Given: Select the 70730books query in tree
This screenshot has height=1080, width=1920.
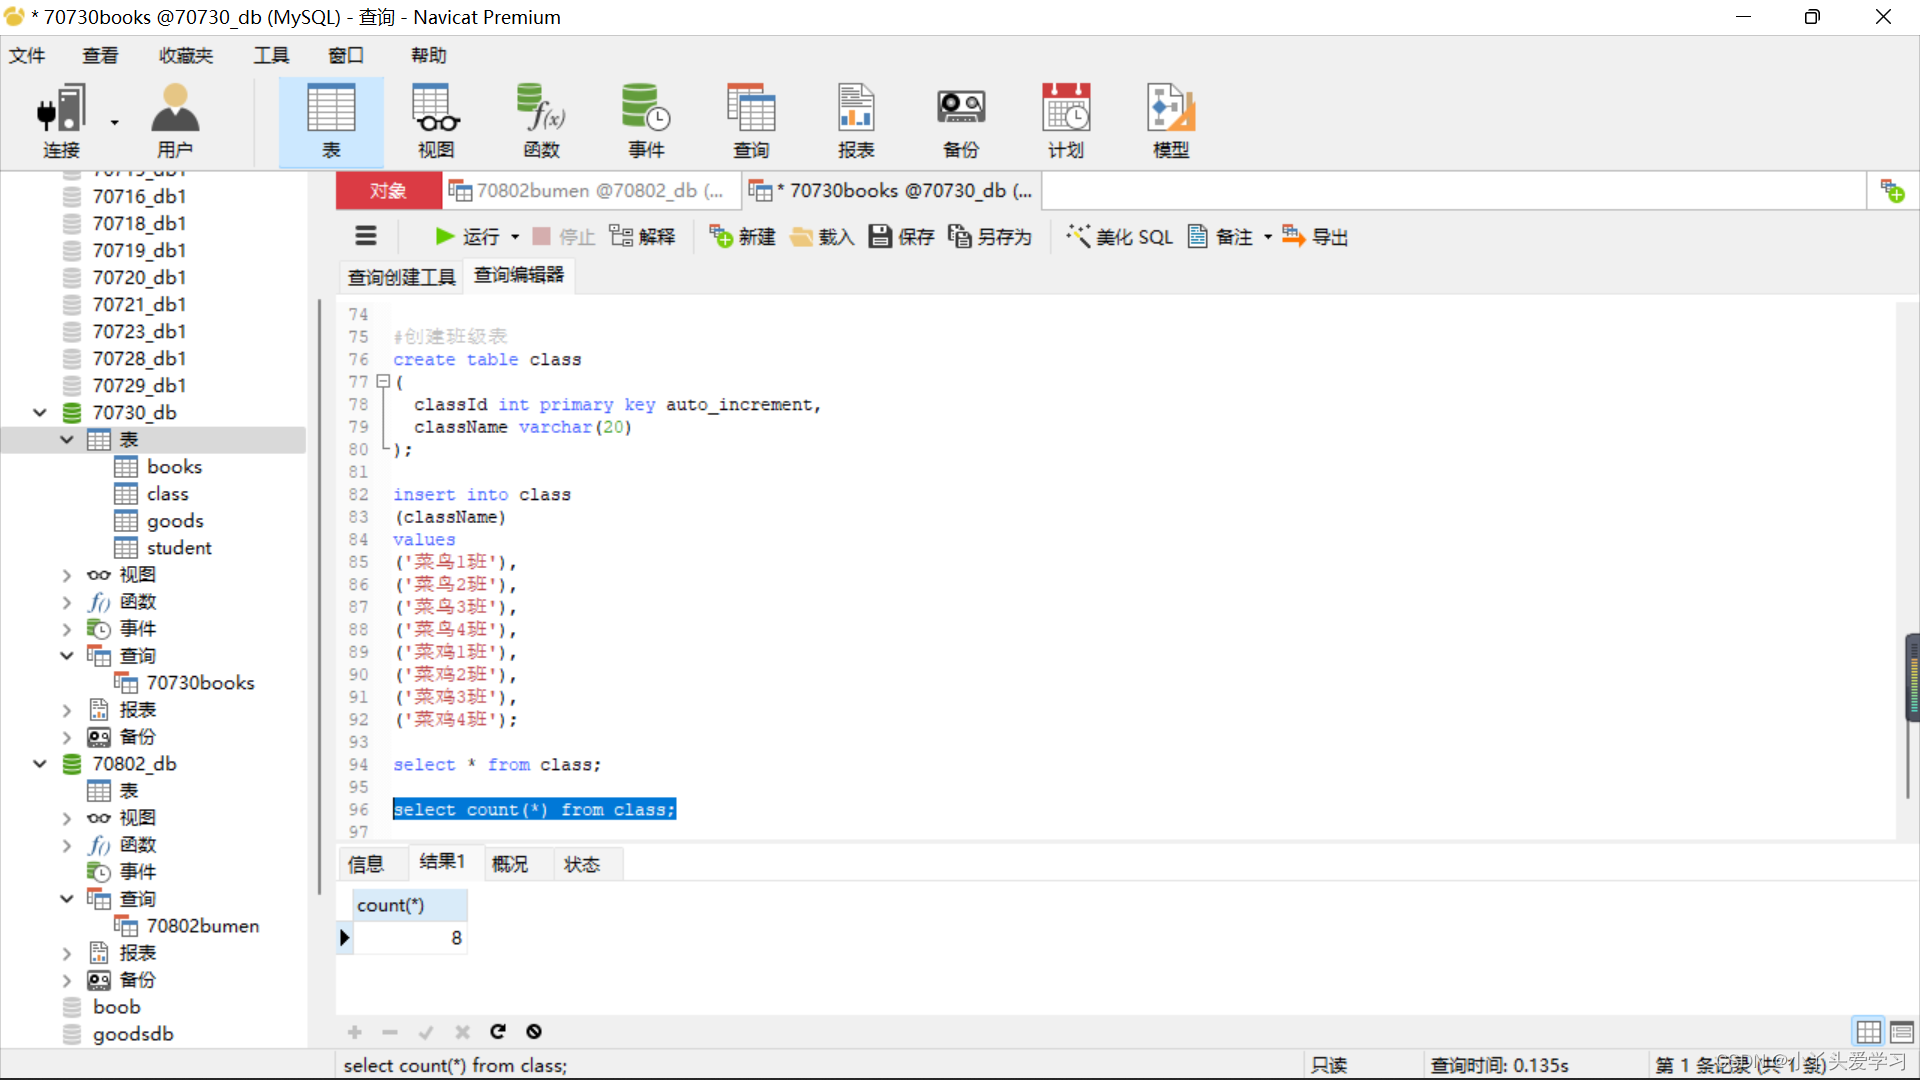Looking at the screenshot, I should click(200, 683).
